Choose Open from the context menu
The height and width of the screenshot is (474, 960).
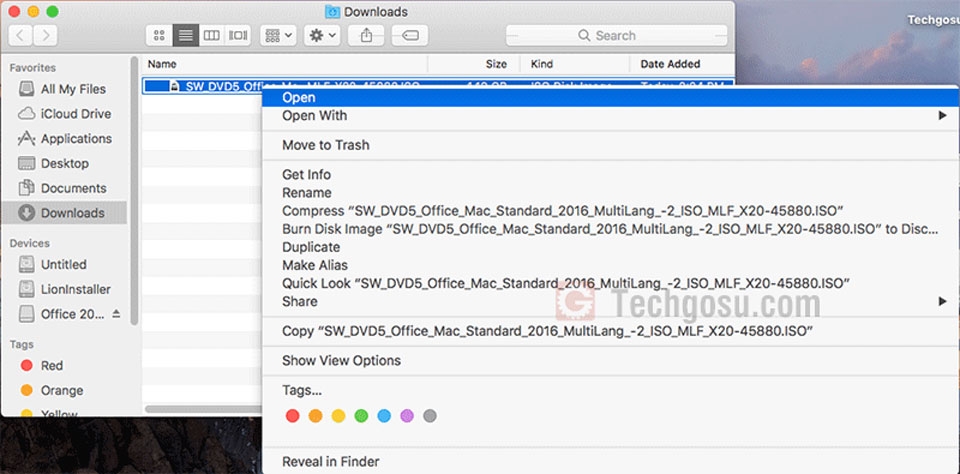pos(610,97)
